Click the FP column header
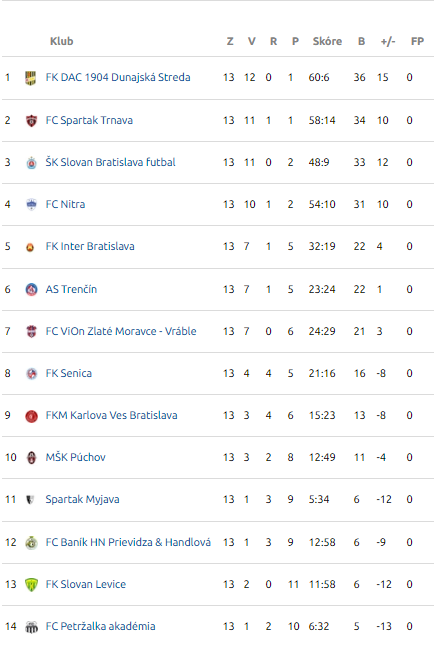Viewport: 435px width, 646px height. [417, 41]
